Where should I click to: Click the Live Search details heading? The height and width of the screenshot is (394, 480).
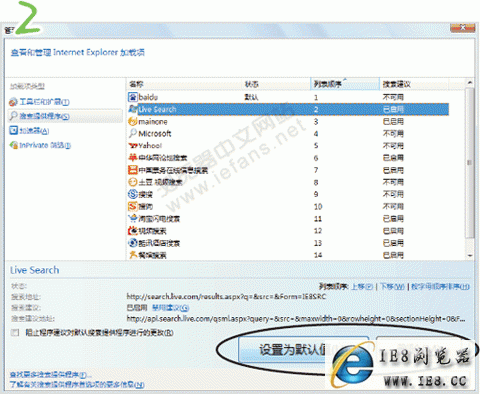point(35,270)
